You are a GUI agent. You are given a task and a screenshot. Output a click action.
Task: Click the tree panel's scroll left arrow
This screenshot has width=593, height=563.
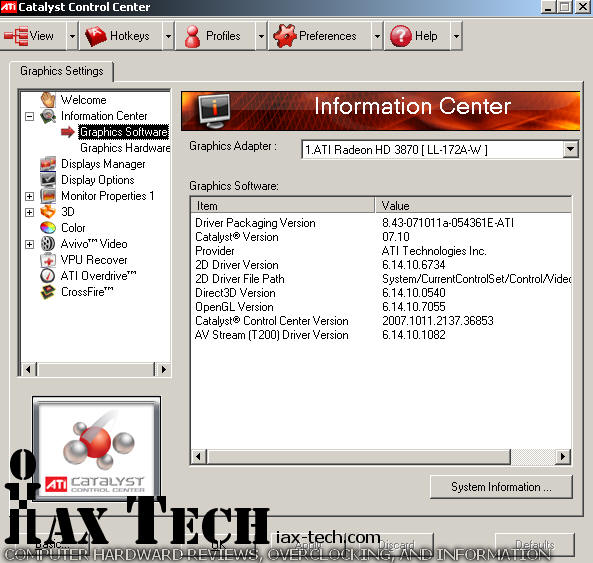point(28,369)
